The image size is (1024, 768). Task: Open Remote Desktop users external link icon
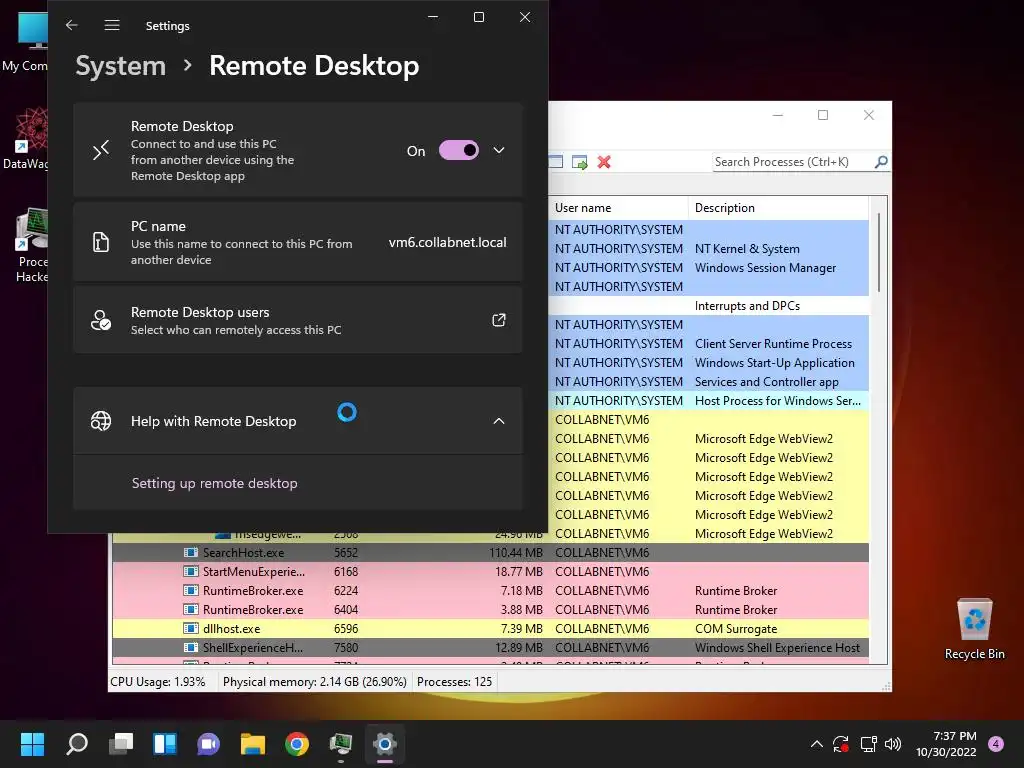pos(499,320)
